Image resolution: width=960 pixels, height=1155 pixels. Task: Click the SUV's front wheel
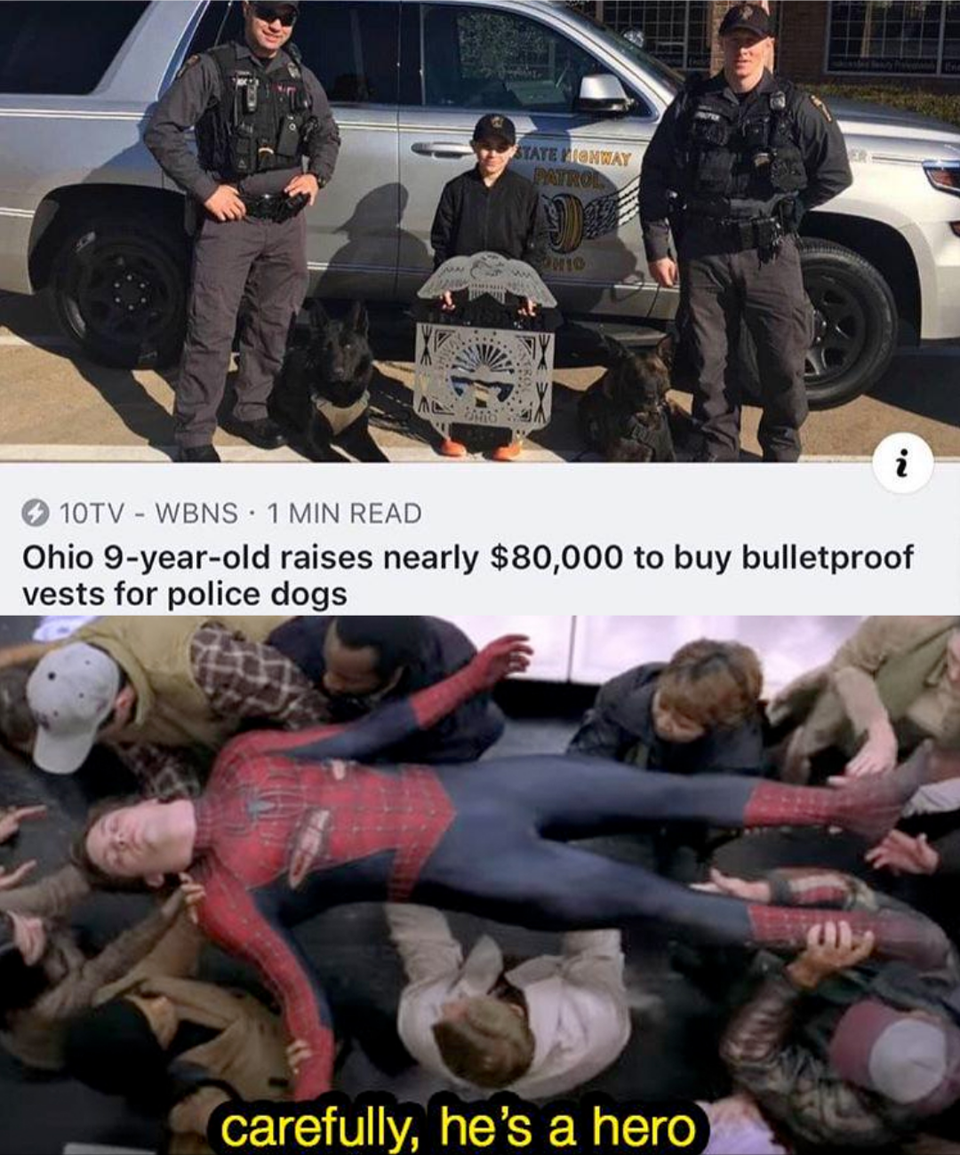point(847,323)
